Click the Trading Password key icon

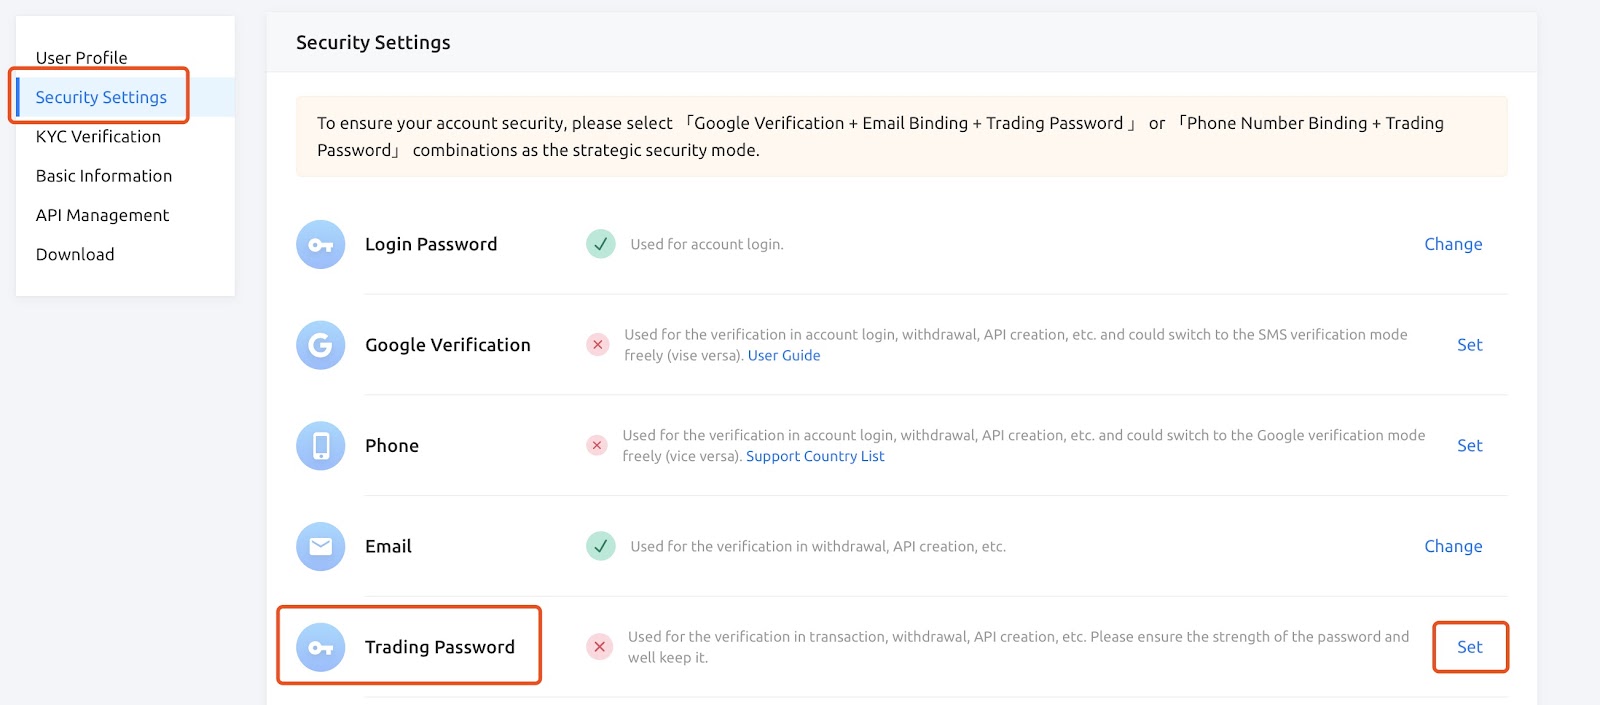pos(320,647)
